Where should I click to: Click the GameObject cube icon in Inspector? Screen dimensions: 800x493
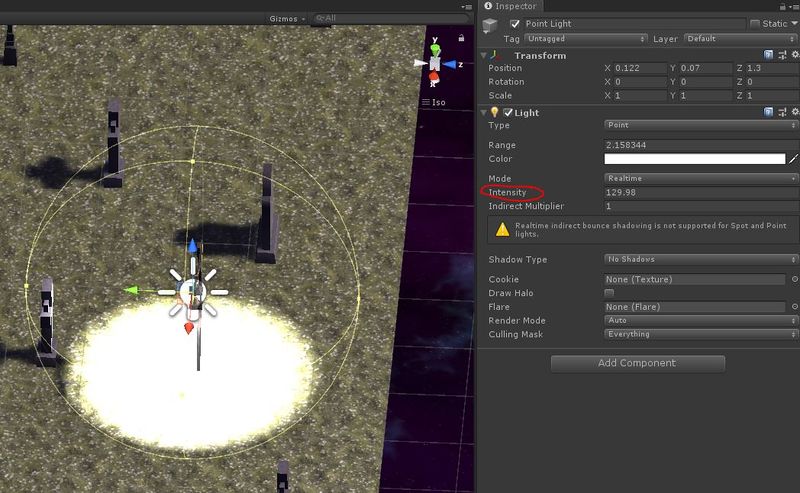pos(490,25)
